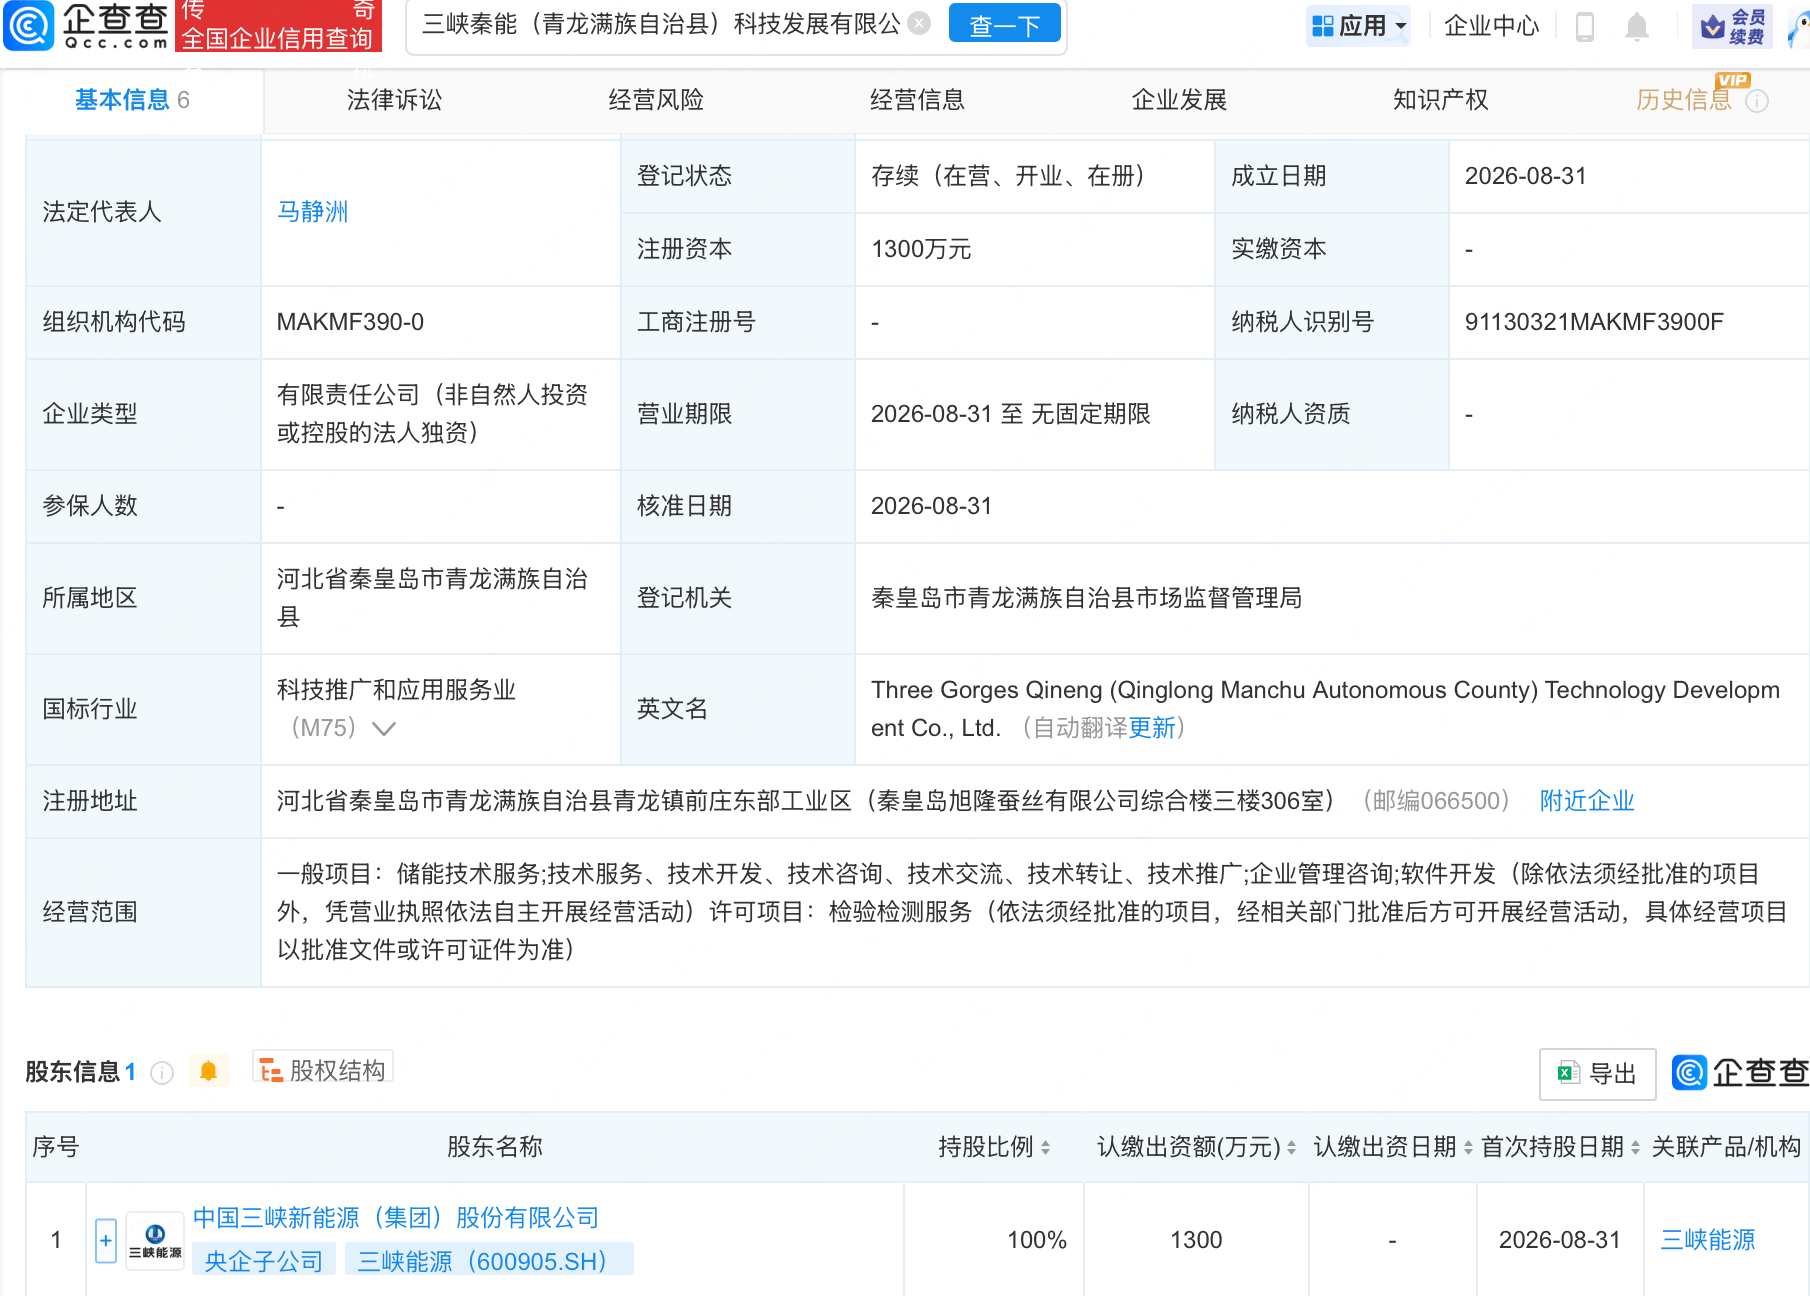The image size is (1810, 1296).
Task: Export the shareholder table via 导出
Action: pos(1597,1074)
